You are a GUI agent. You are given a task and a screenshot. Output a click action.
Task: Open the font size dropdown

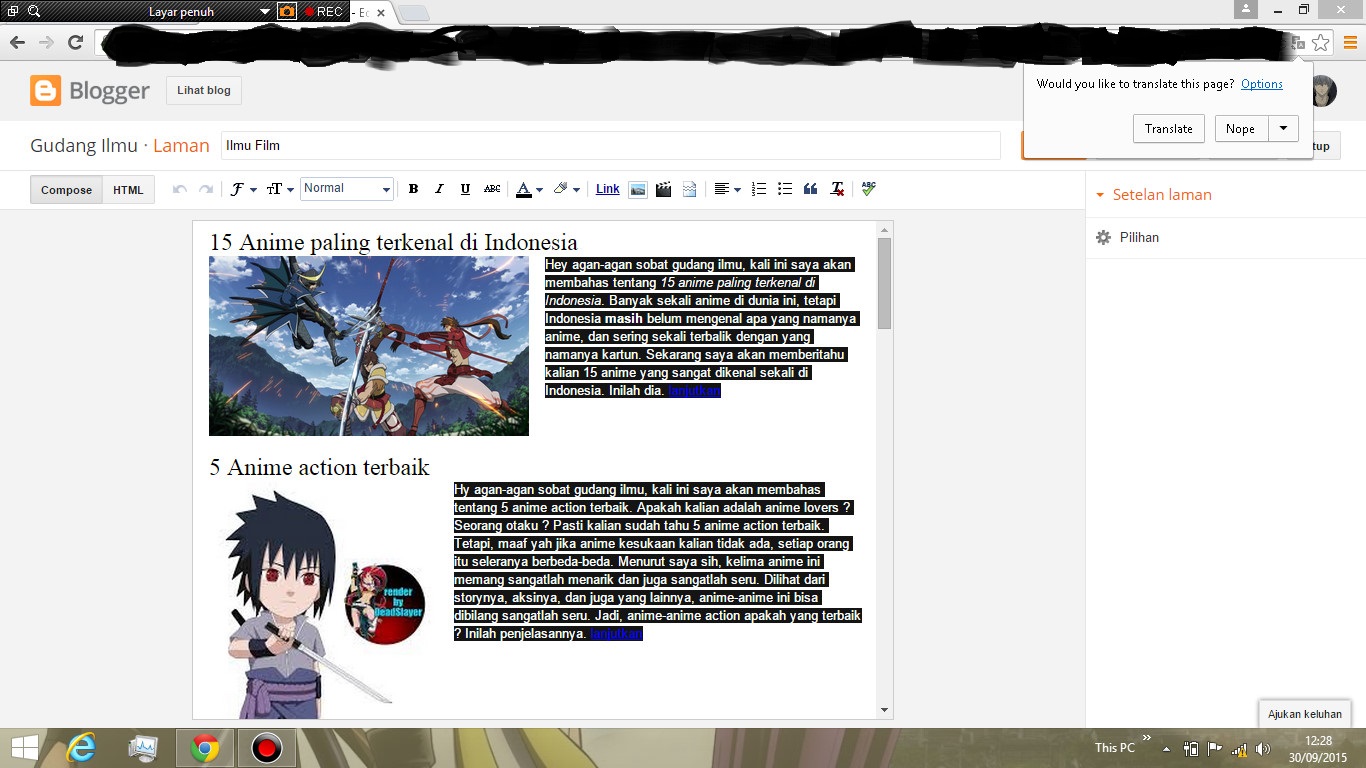click(278, 189)
